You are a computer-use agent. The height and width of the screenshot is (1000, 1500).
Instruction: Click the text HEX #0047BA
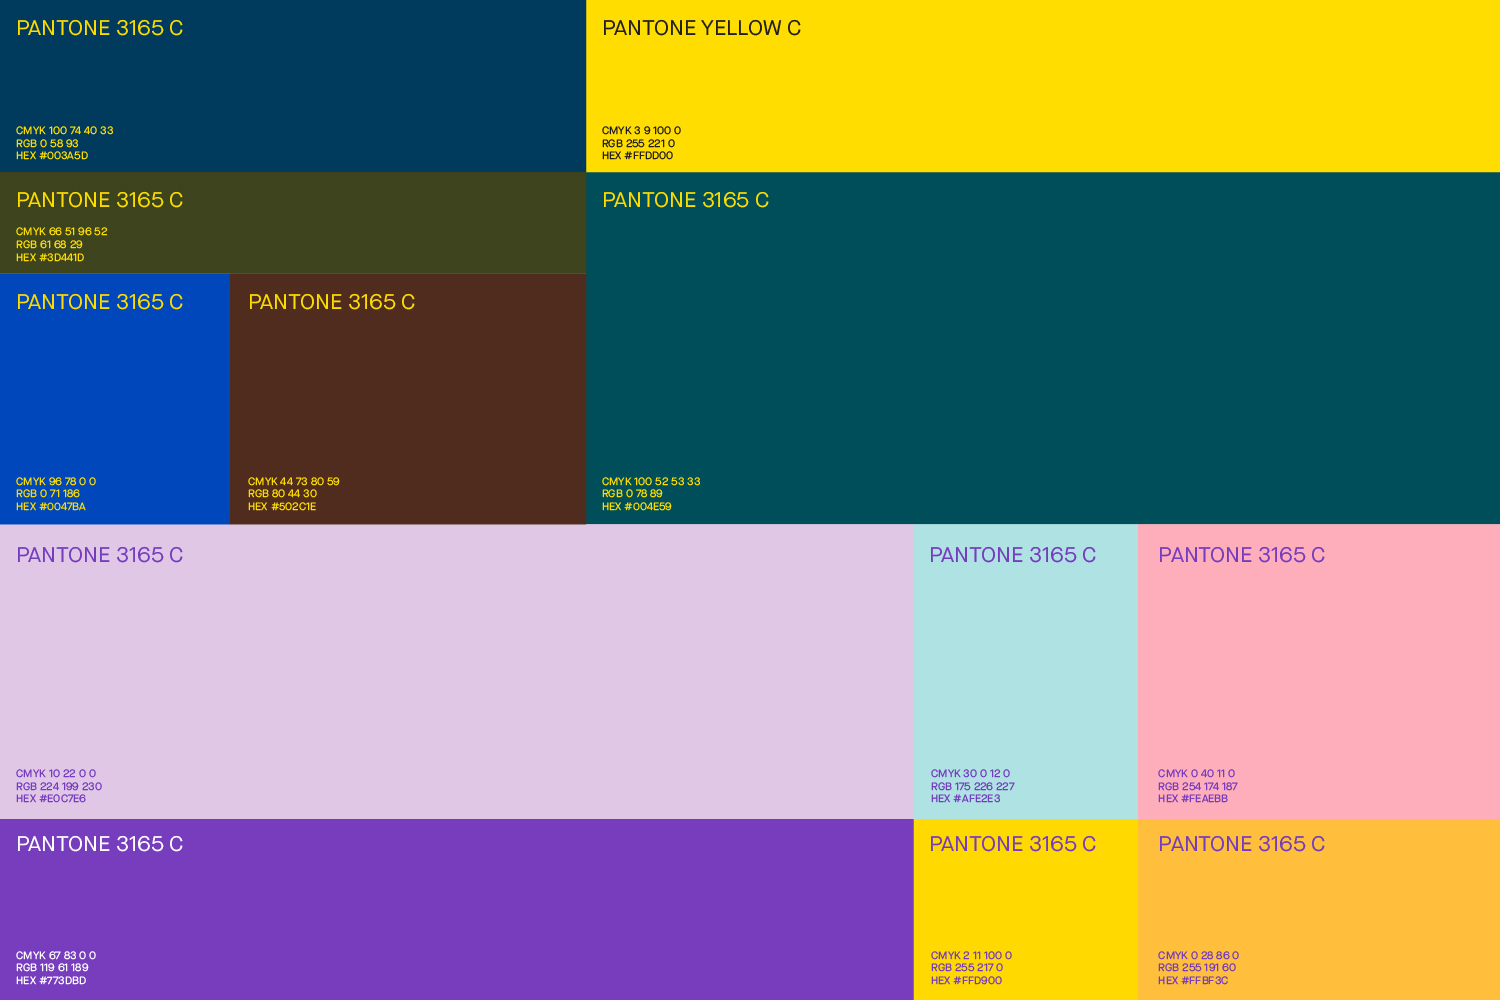tap(51, 507)
